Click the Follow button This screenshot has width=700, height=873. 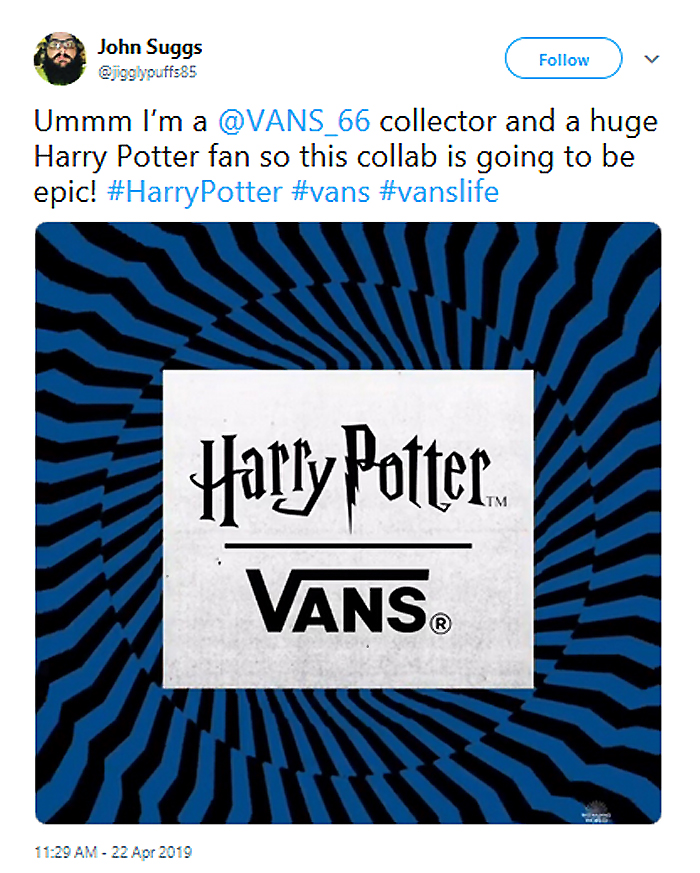[x=563, y=59]
